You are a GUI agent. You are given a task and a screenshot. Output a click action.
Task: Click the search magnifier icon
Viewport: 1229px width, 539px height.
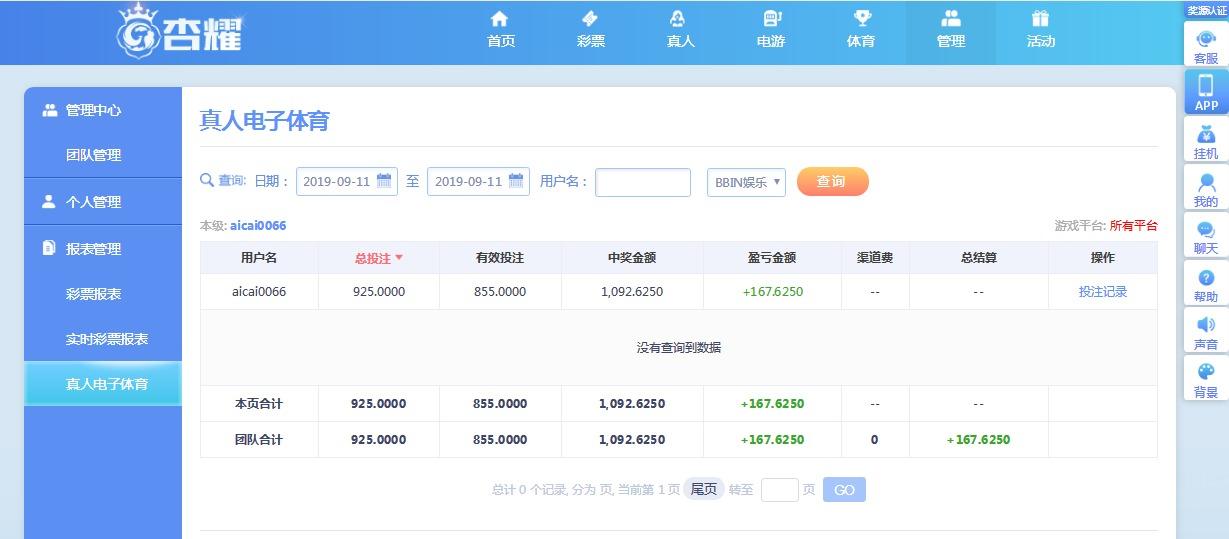pyautogui.click(x=207, y=181)
